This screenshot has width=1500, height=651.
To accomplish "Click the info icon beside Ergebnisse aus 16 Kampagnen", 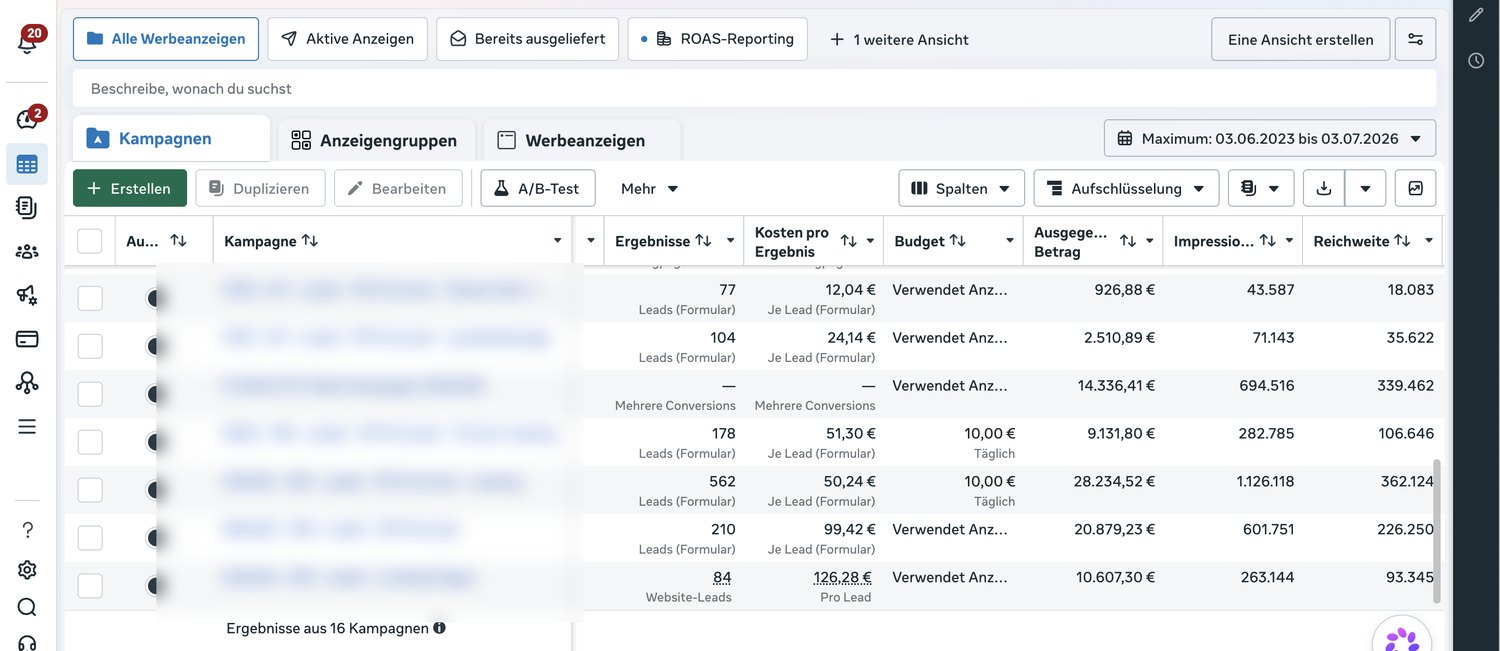I will (x=439, y=628).
